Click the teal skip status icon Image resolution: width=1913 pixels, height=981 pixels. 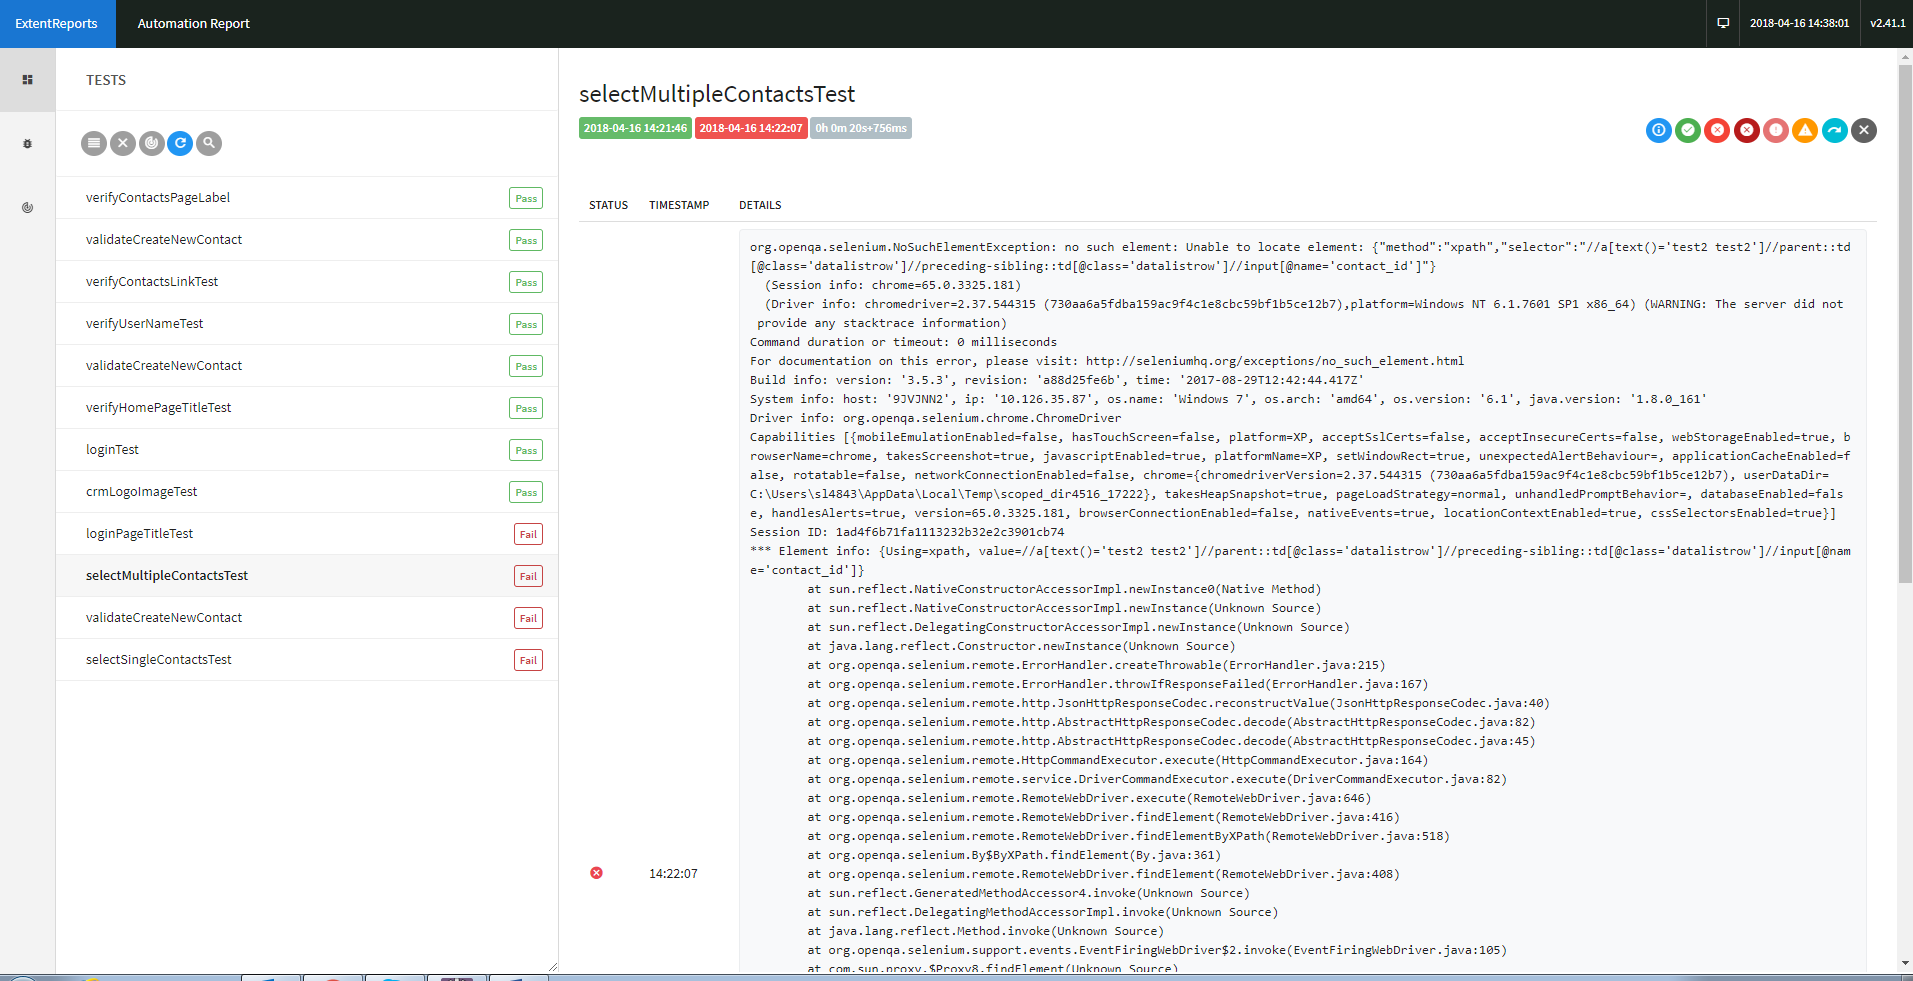1833,130
